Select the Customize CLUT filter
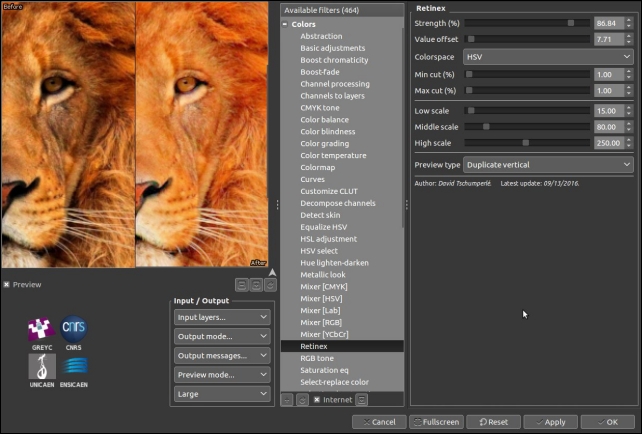642x434 pixels. click(x=329, y=191)
